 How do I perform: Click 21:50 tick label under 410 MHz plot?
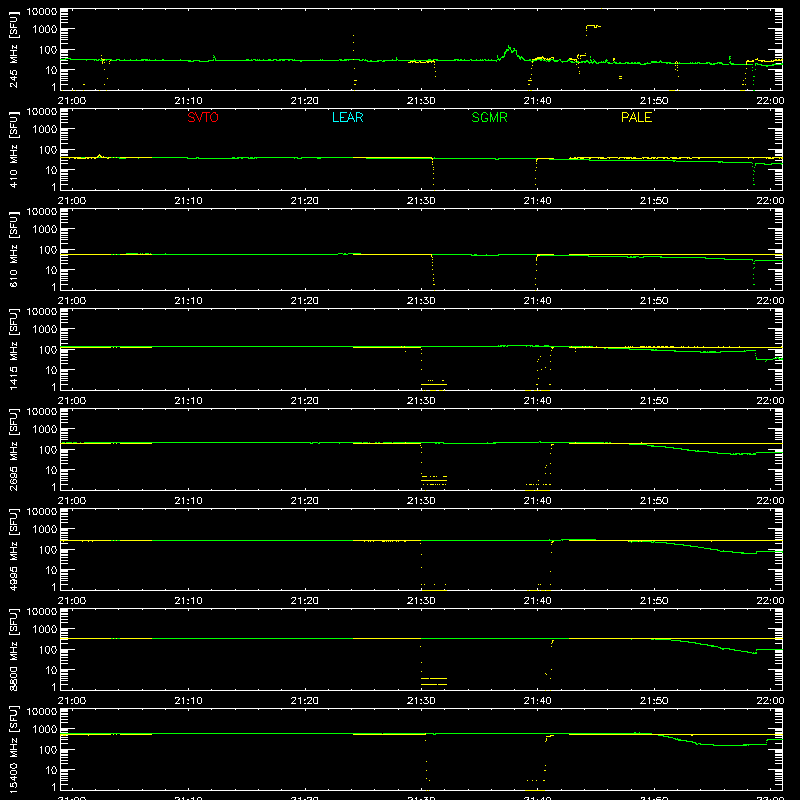click(654, 201)
